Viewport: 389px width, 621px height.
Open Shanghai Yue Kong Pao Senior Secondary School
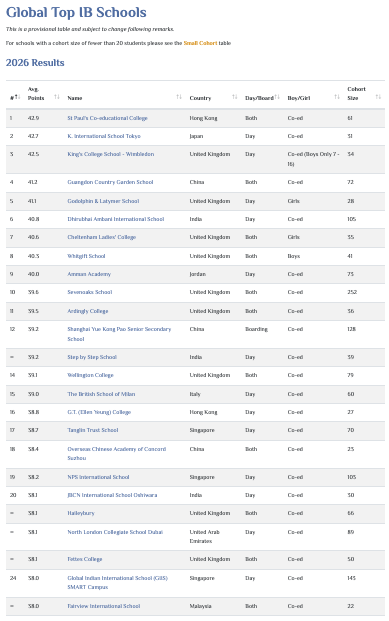click(119, 334)
